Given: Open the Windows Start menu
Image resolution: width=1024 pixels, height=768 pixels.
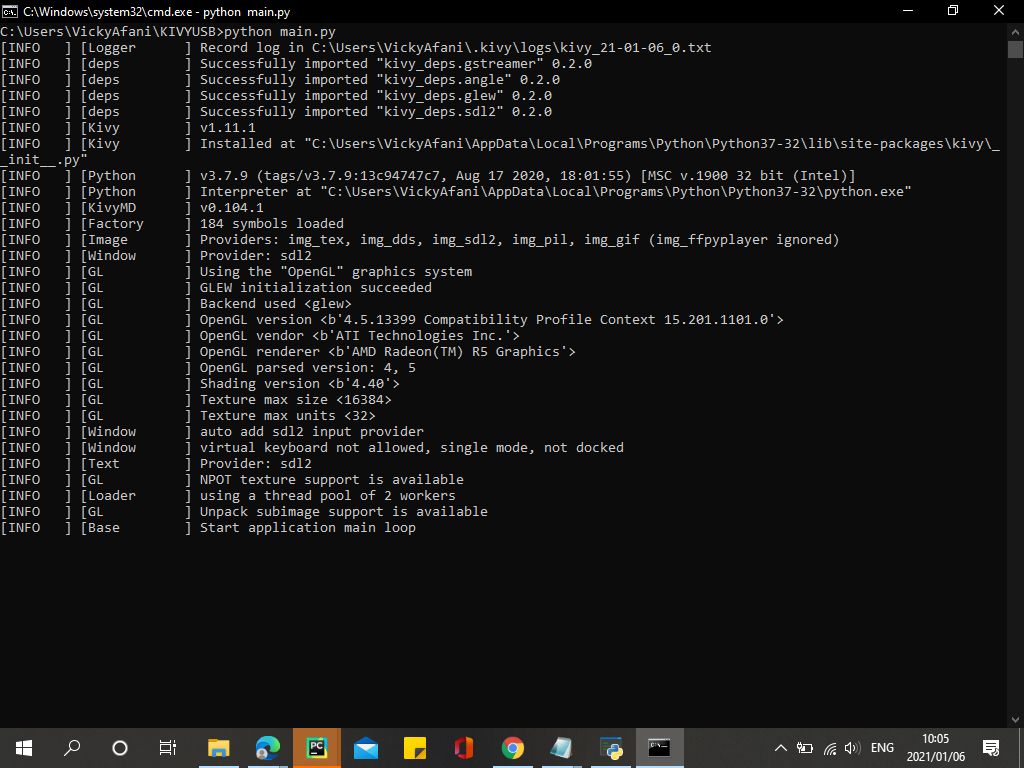Looking at the screenshot, I should pos(24,748).
